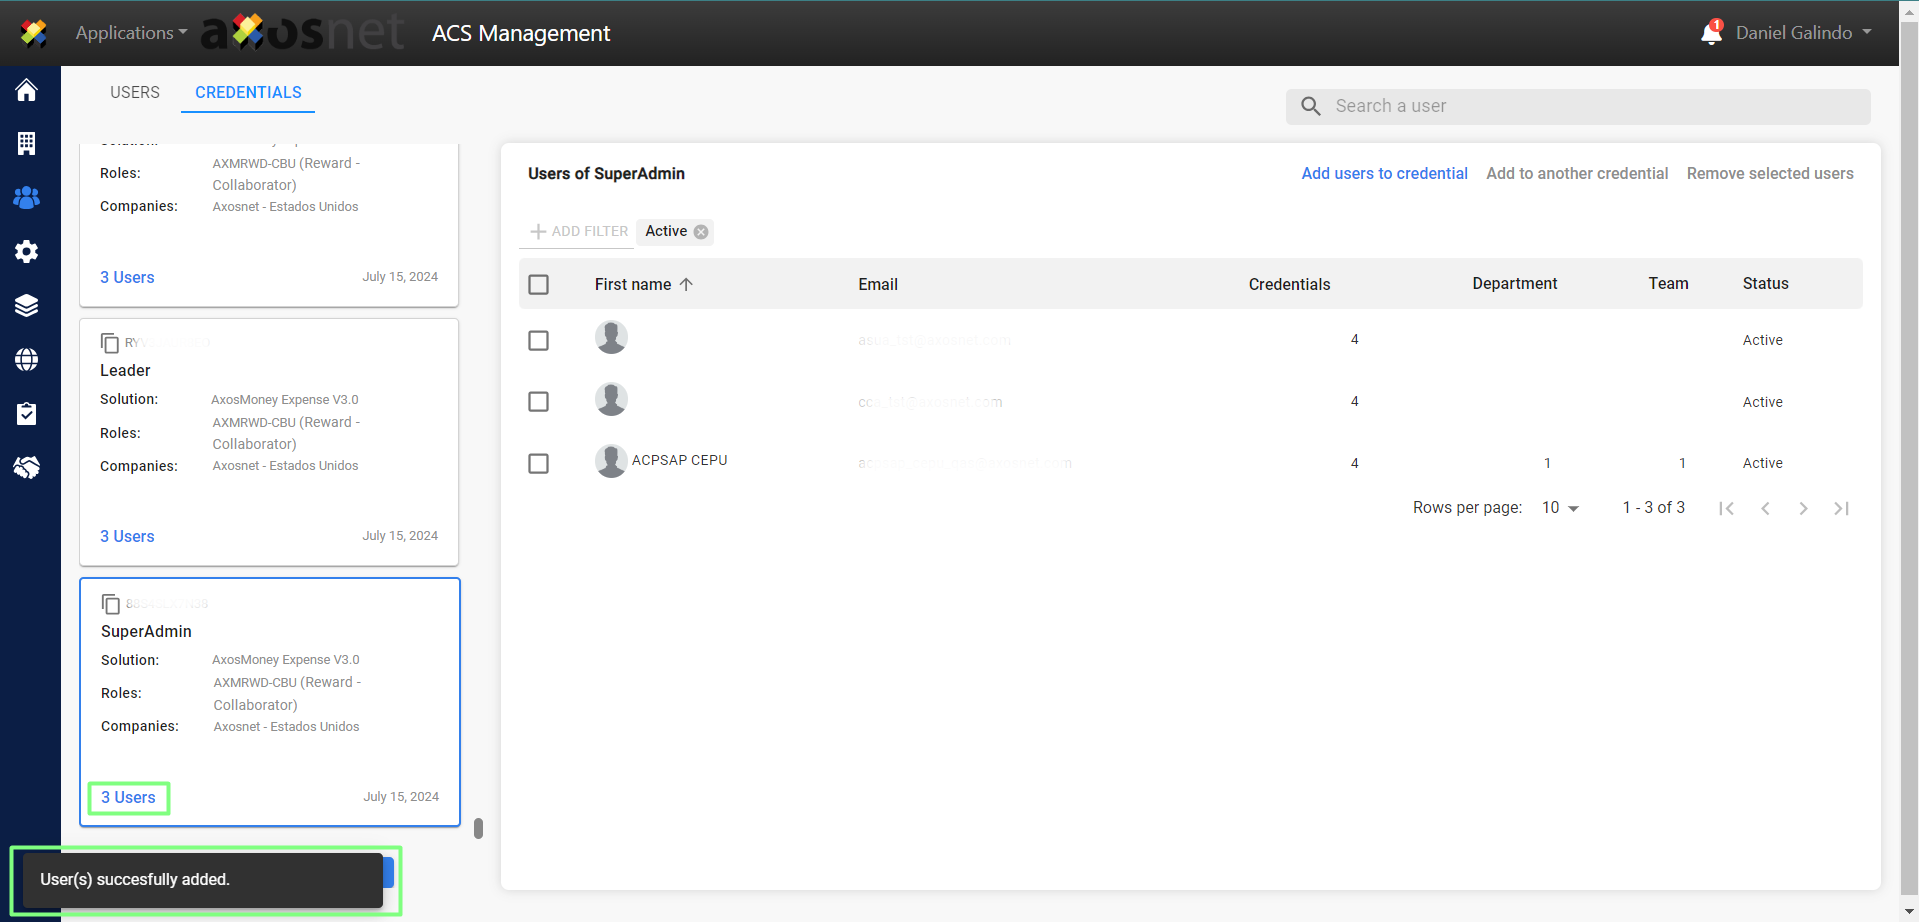Select the users group sidebar icon
1919x922 pixels.
coord(27,198)
